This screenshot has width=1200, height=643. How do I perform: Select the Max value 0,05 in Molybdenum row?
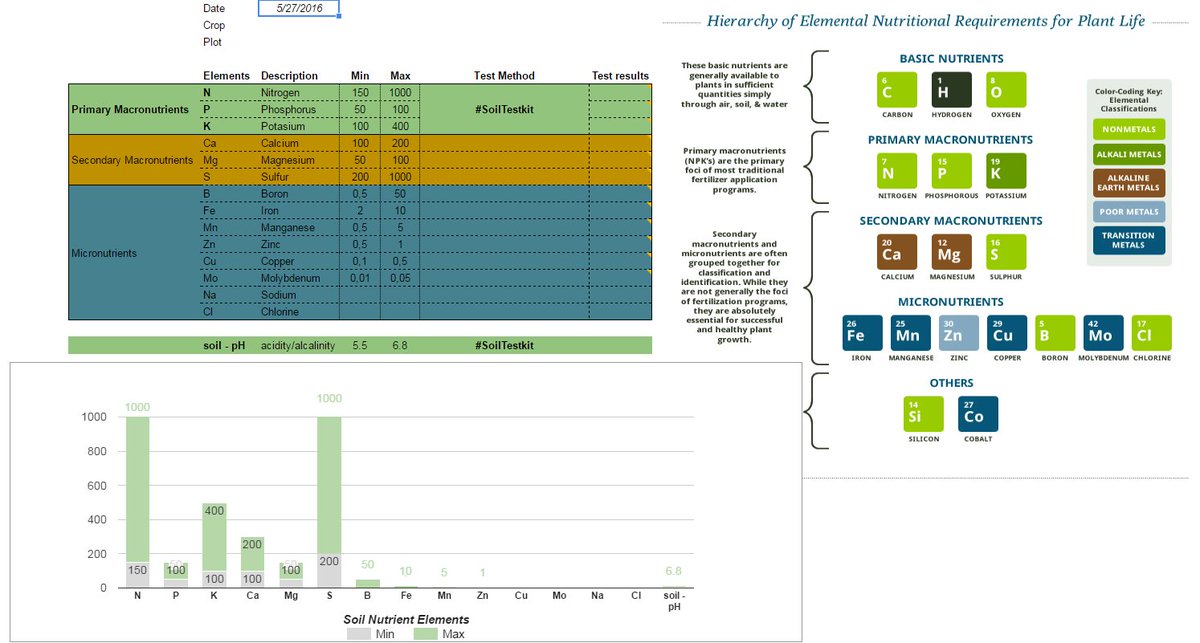coord(400,278)
